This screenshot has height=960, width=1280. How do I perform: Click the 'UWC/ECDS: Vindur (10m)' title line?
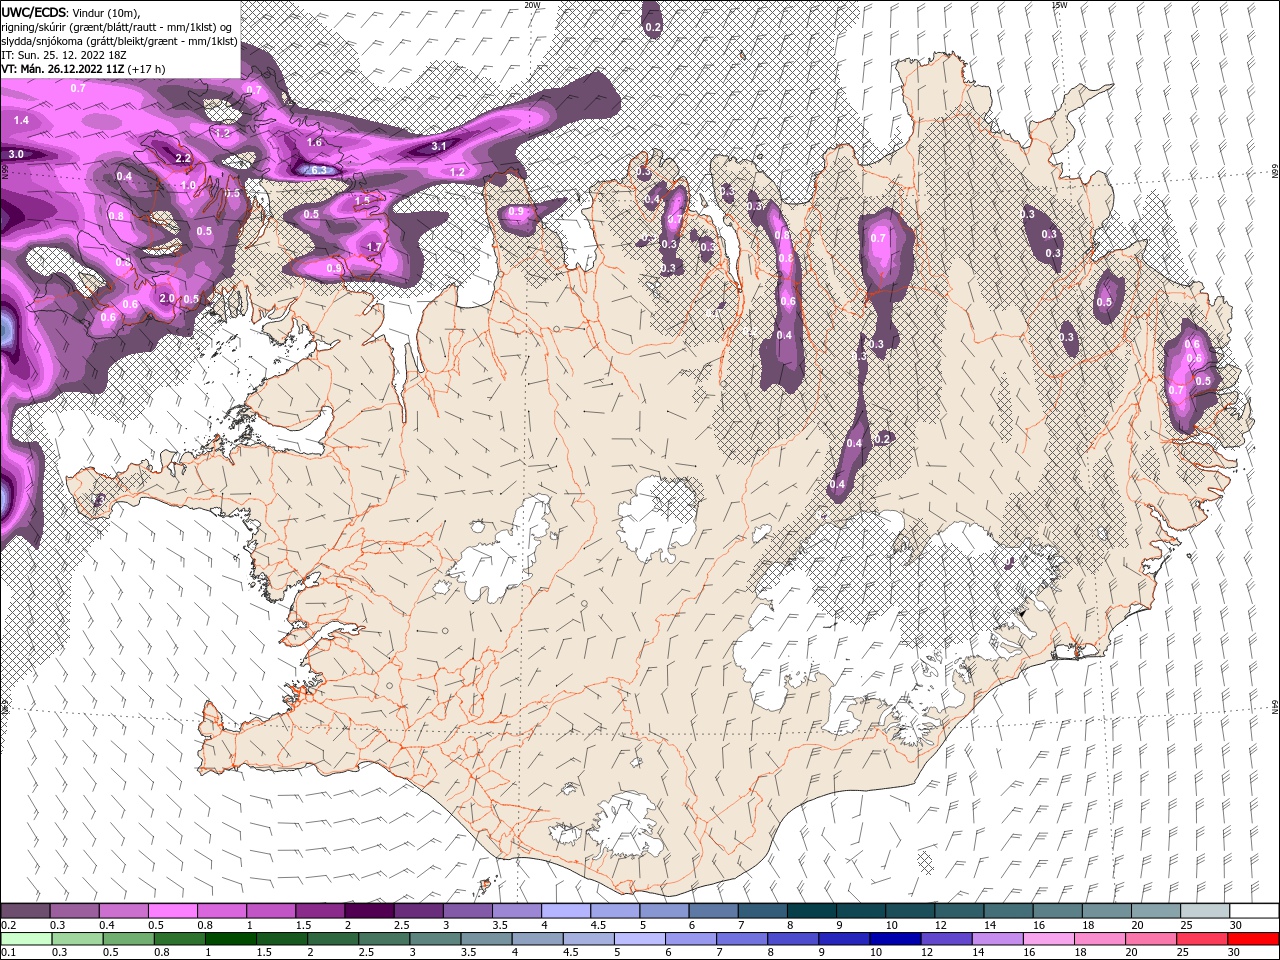click(70, 12)
